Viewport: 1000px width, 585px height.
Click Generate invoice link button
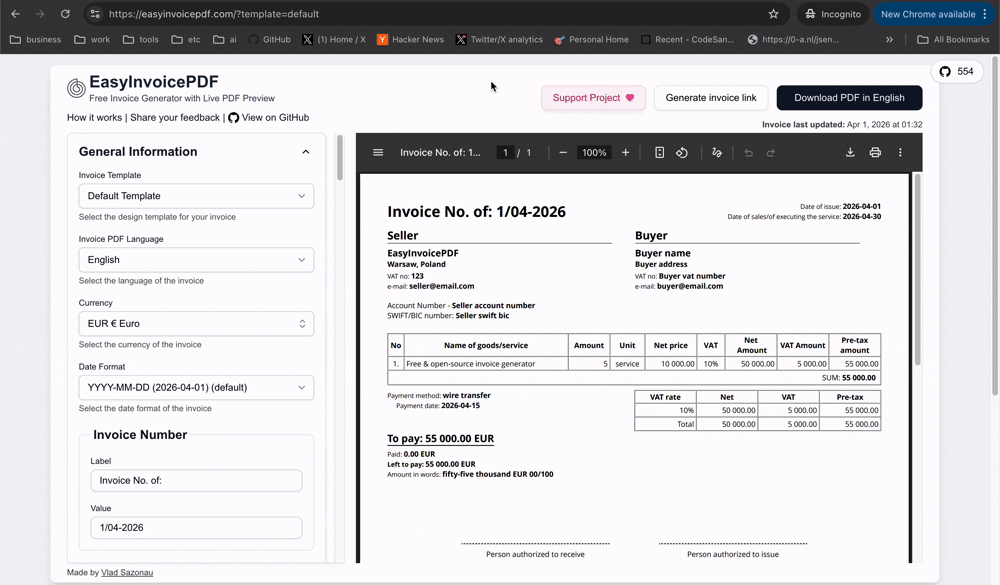pyautogui.click(x=711, y=98)
